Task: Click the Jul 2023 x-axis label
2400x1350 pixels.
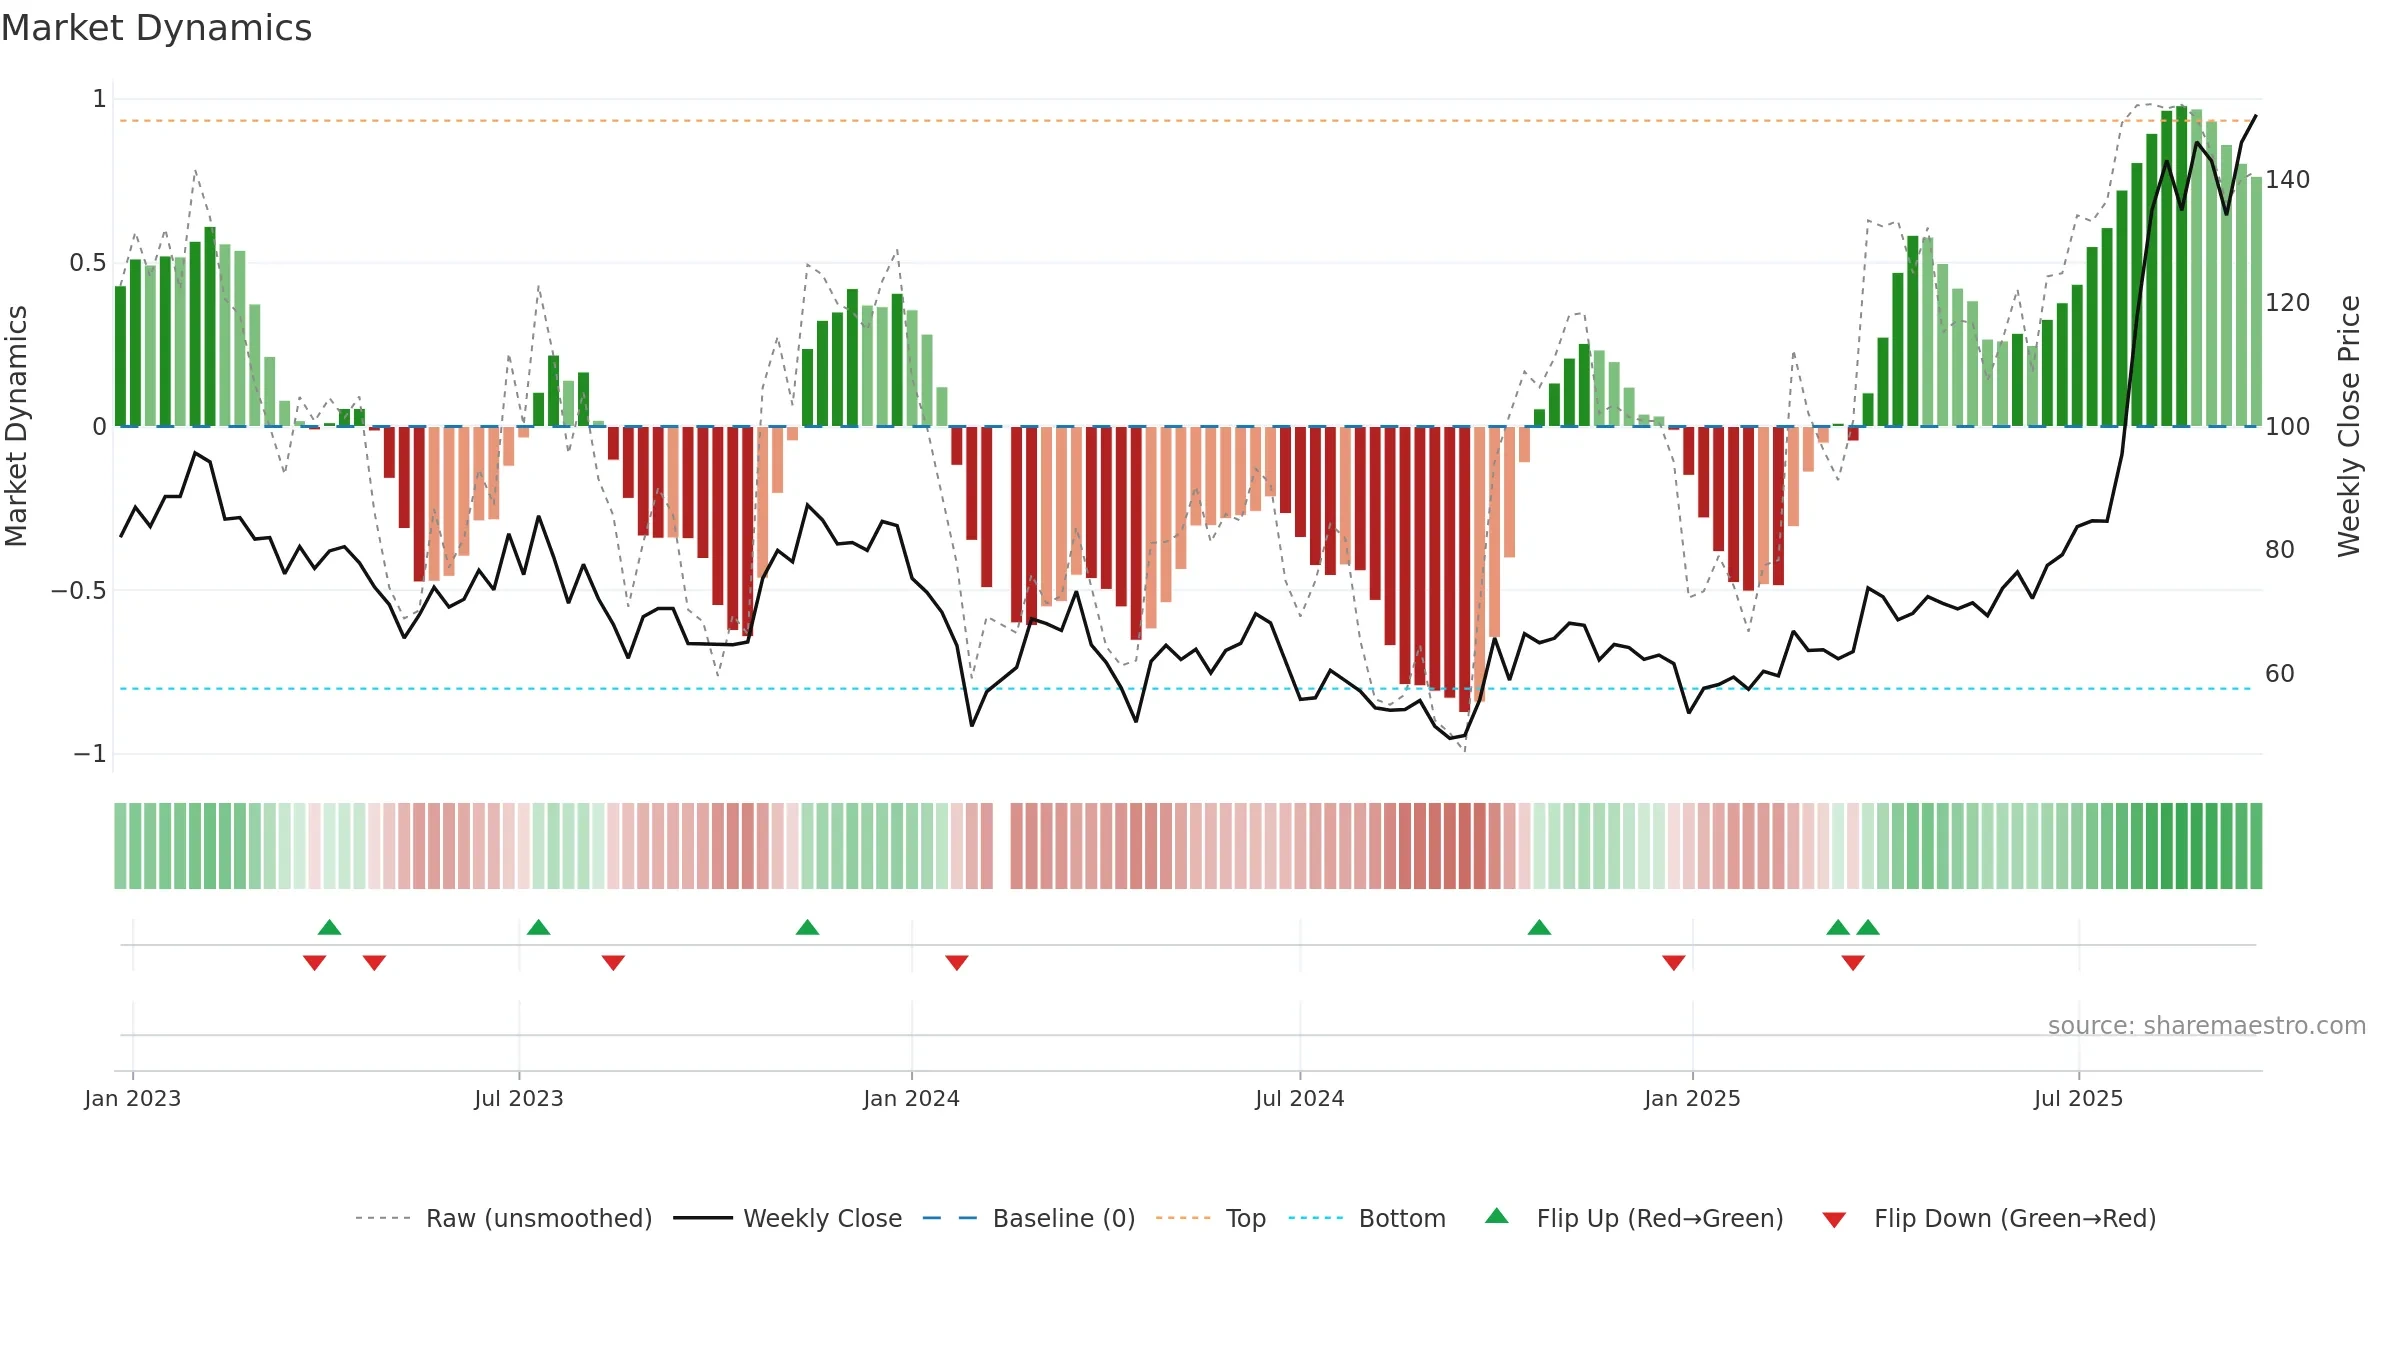Action: coord(519,1099)
